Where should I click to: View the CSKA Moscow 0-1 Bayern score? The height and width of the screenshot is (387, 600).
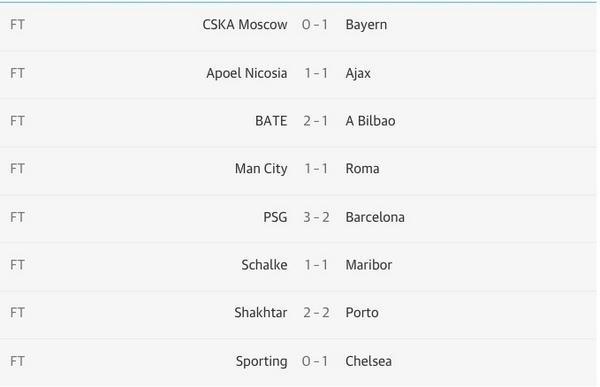pos(315,25)
